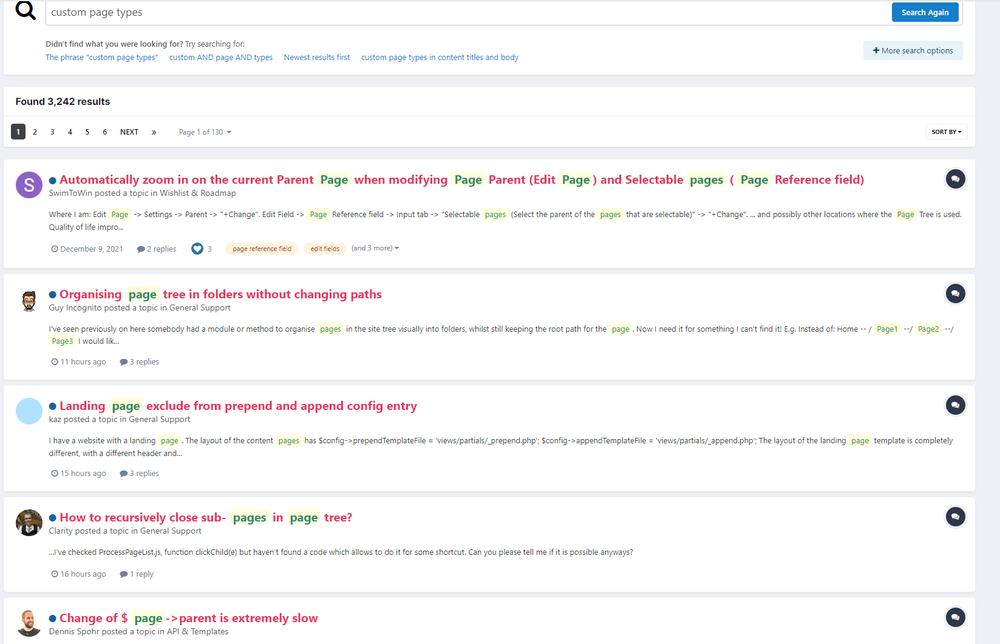Image resolution: width=1000 pixels, height=644 pixels.
Task: Click the heart reaction icon with 3 likes
Action: (197, 249)
